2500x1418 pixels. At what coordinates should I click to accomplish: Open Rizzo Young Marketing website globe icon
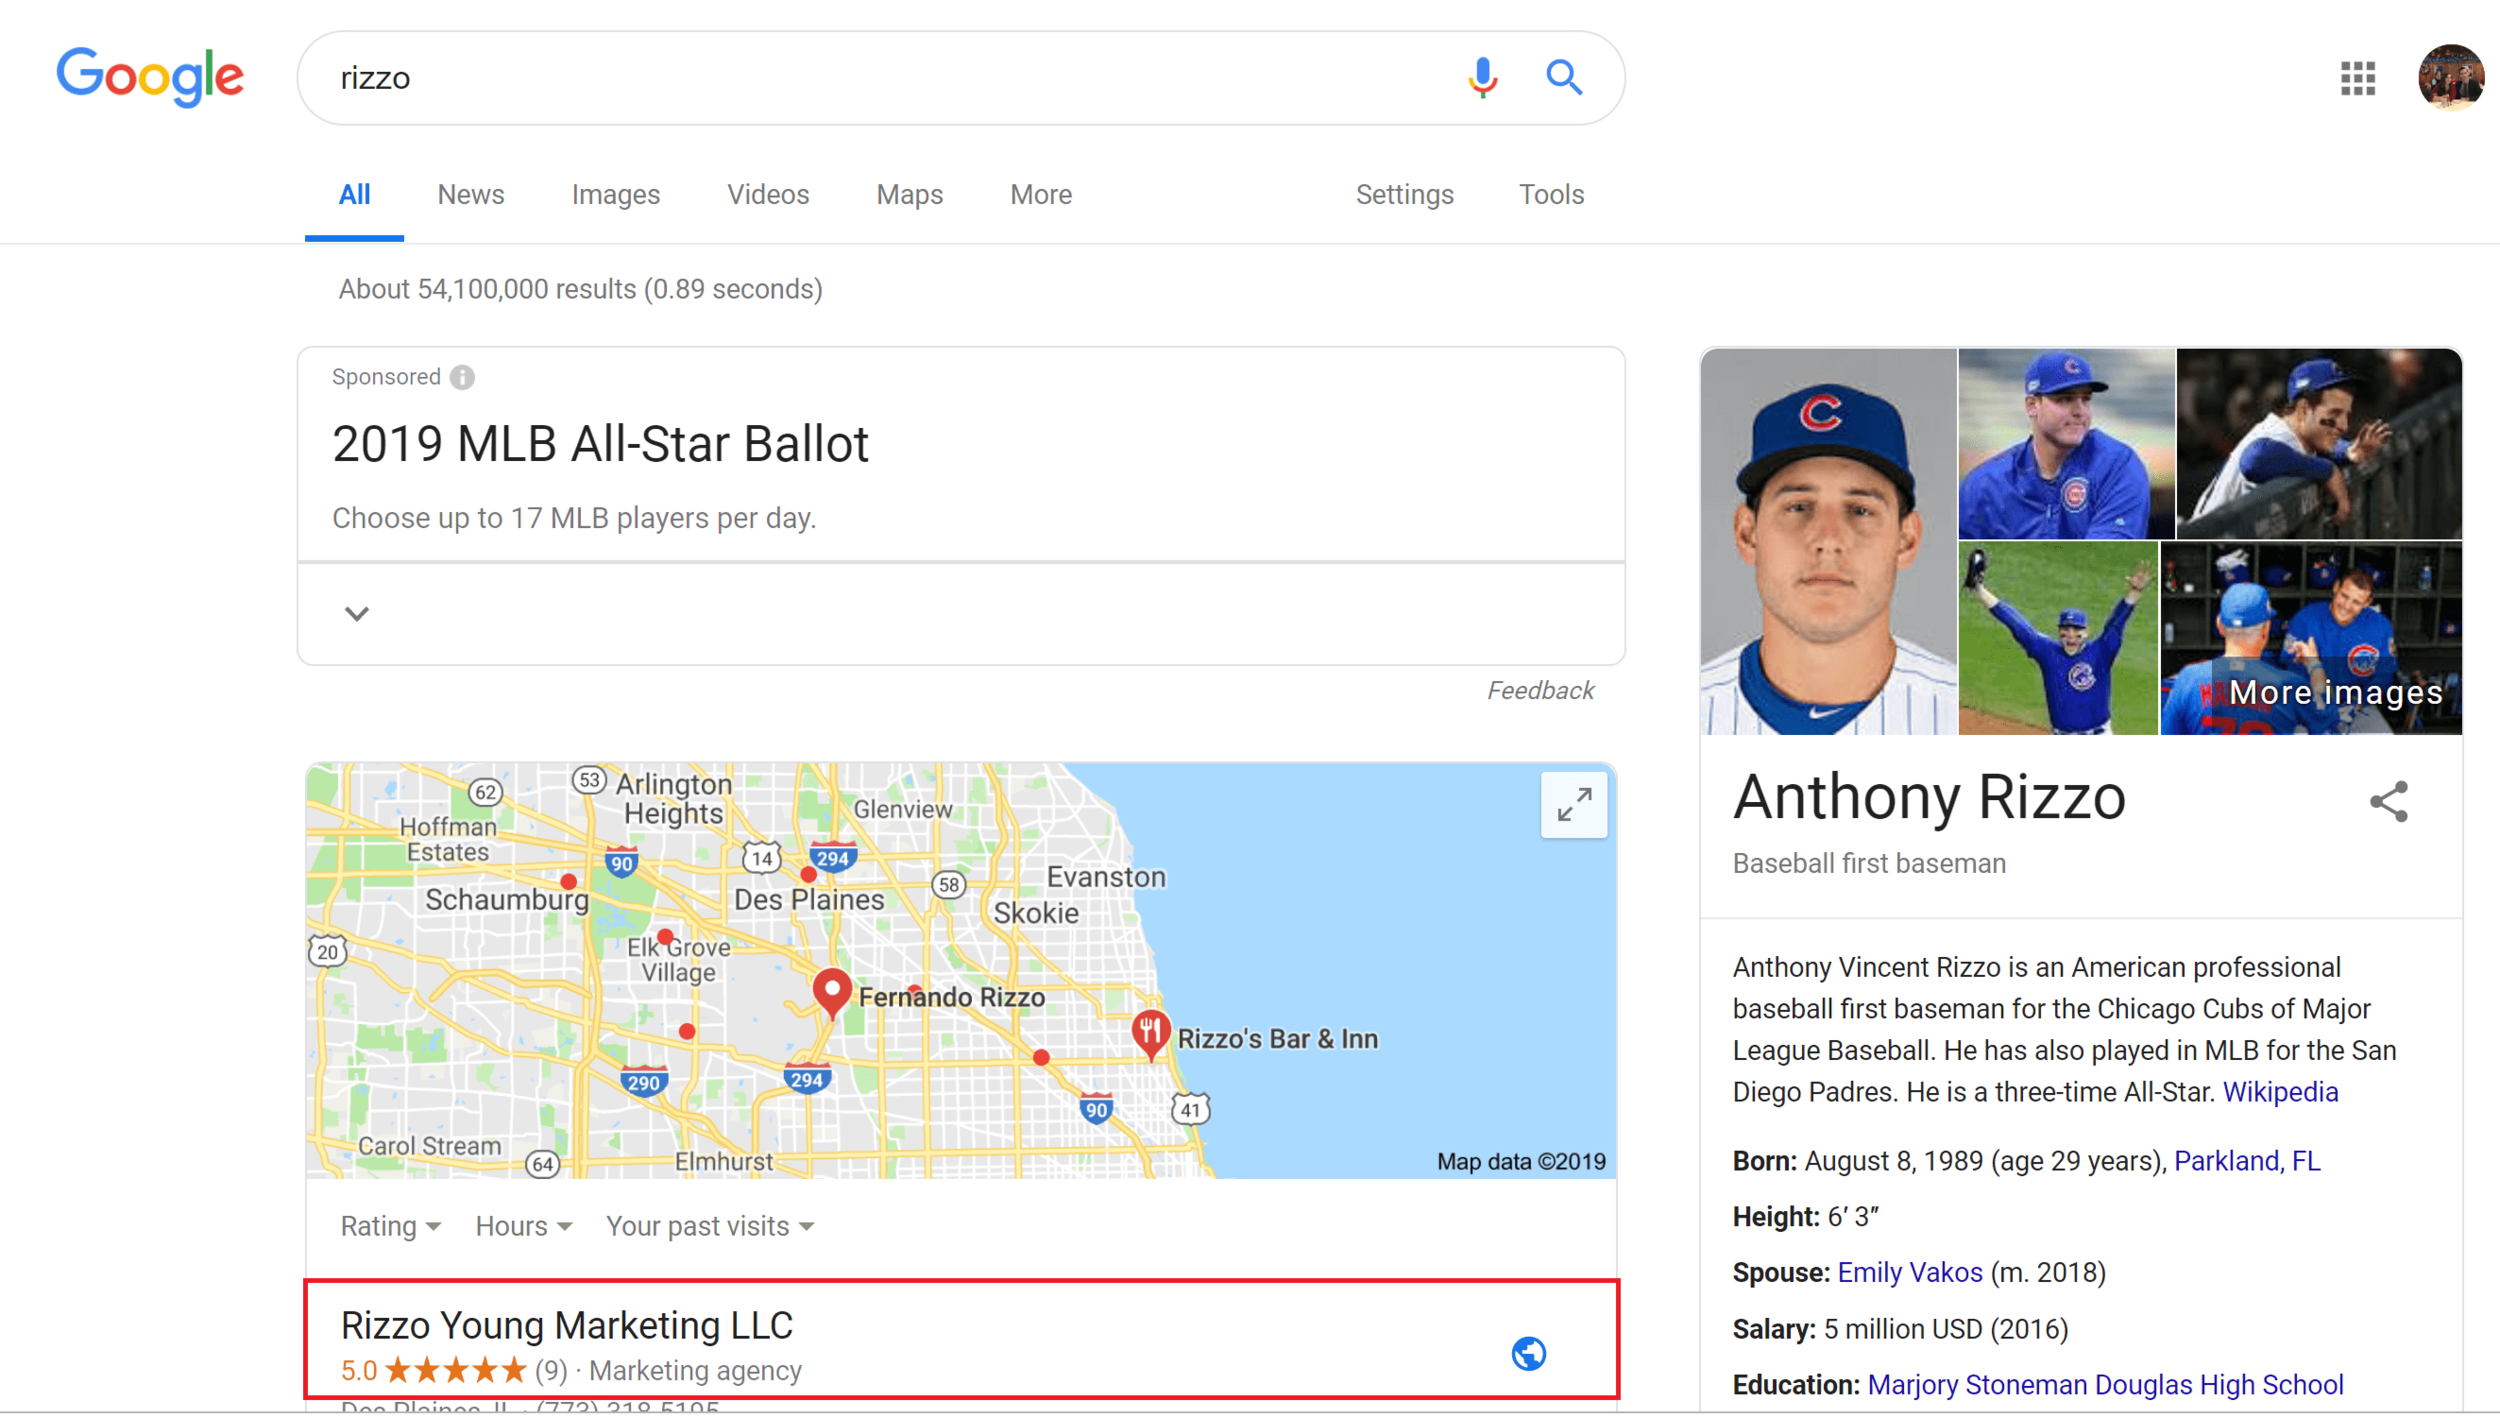pos(1528,1353)
